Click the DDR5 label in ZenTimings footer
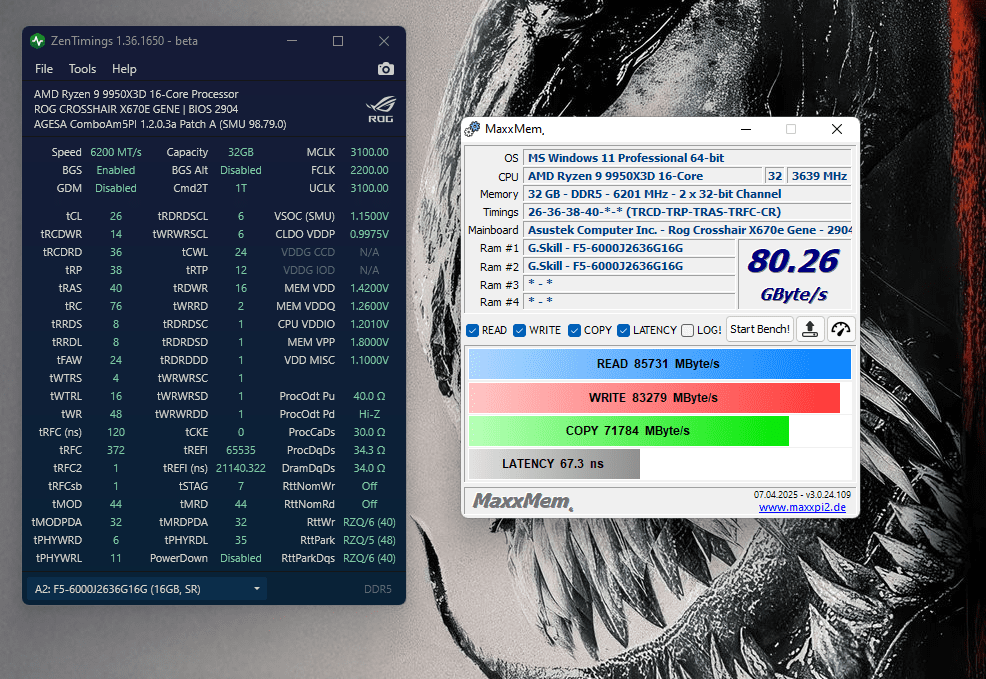The width and height of the screenshot is (986, 679). [377, 589]
